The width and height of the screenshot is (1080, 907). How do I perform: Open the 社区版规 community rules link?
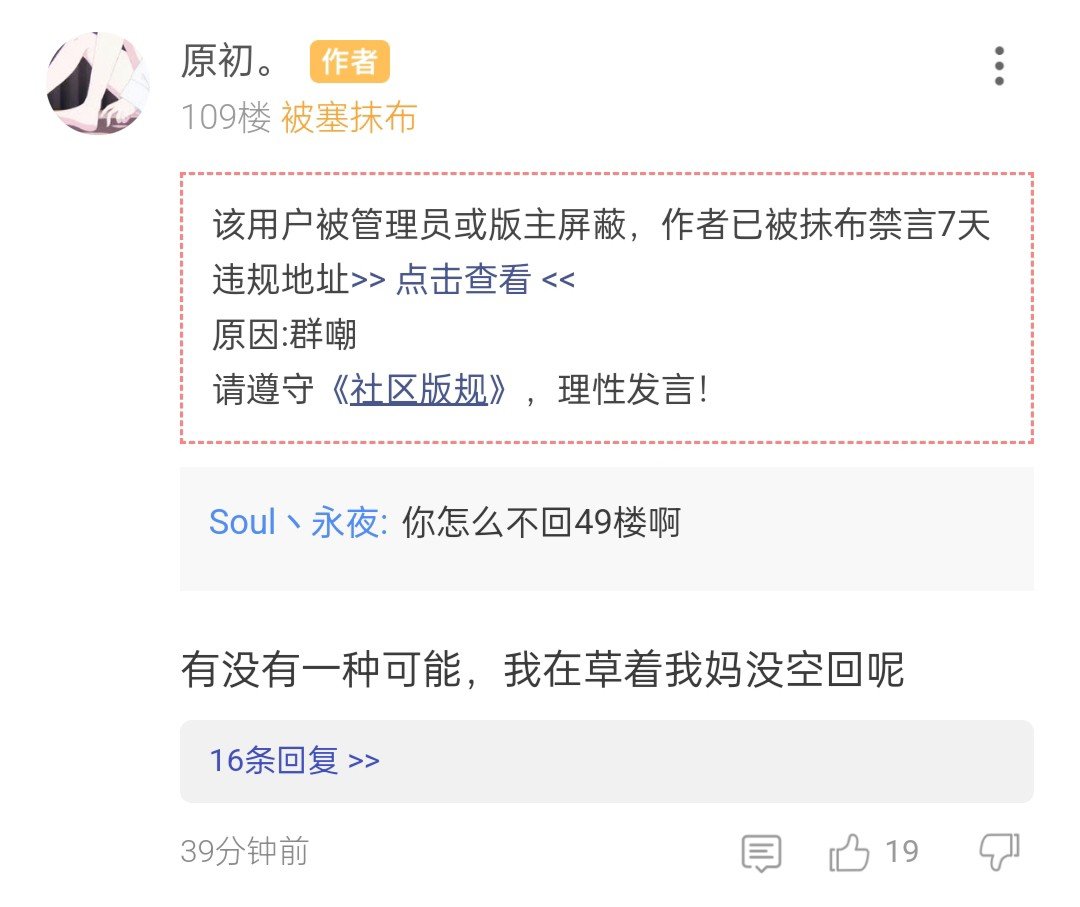pyautogui.click(x=418, y=390)
